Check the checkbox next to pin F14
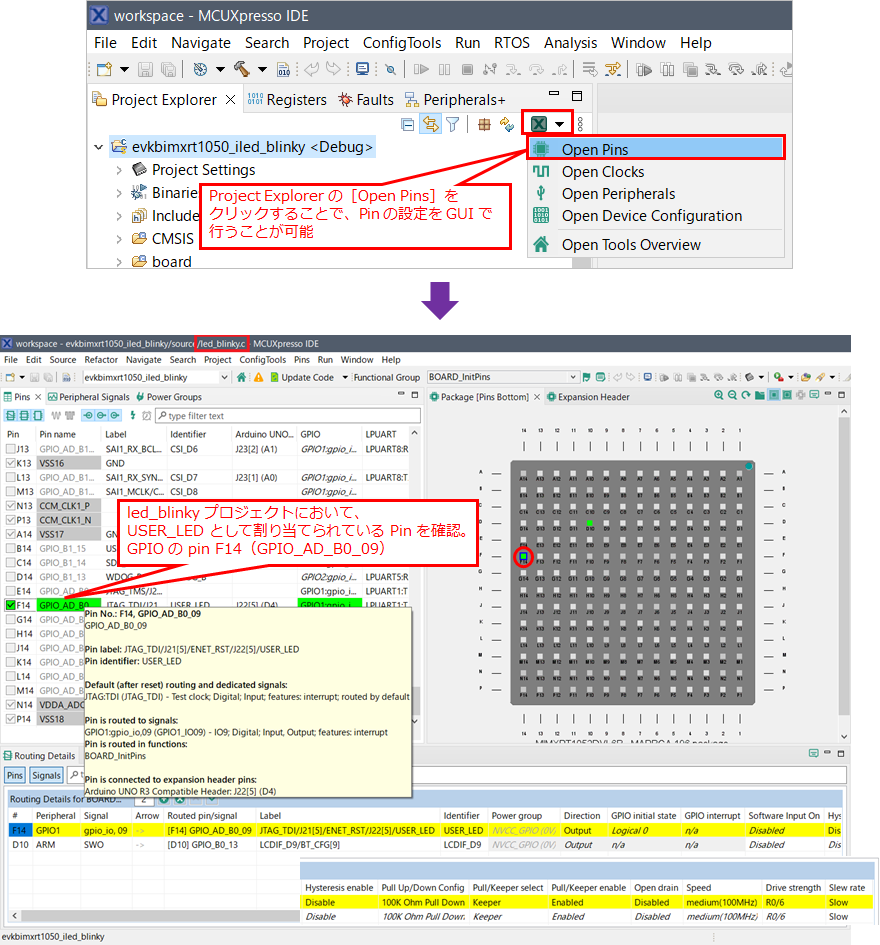This screenshot has height=945, width=880. [x=10, y=605]
